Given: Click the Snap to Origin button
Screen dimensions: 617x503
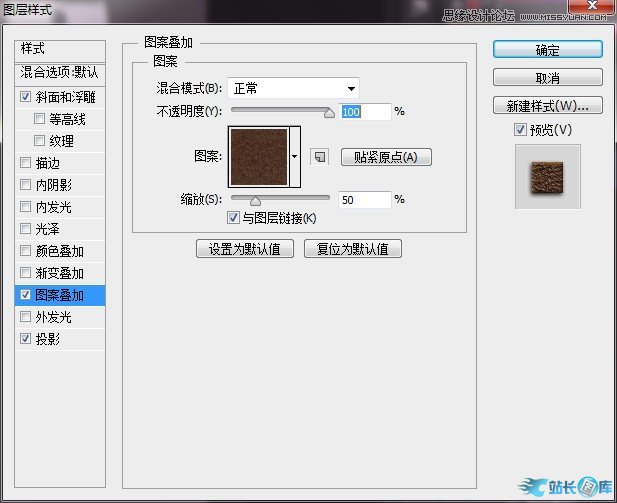Looking at the screenshot, I should coord(386,157).
